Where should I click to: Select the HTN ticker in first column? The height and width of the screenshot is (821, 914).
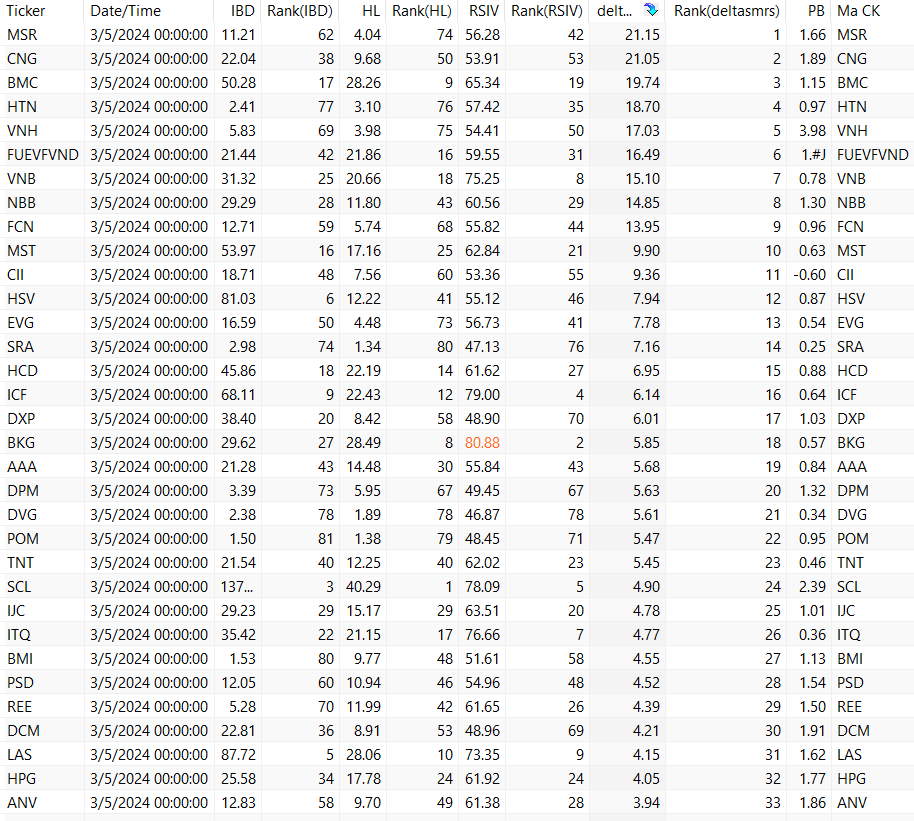pos(22,107)
